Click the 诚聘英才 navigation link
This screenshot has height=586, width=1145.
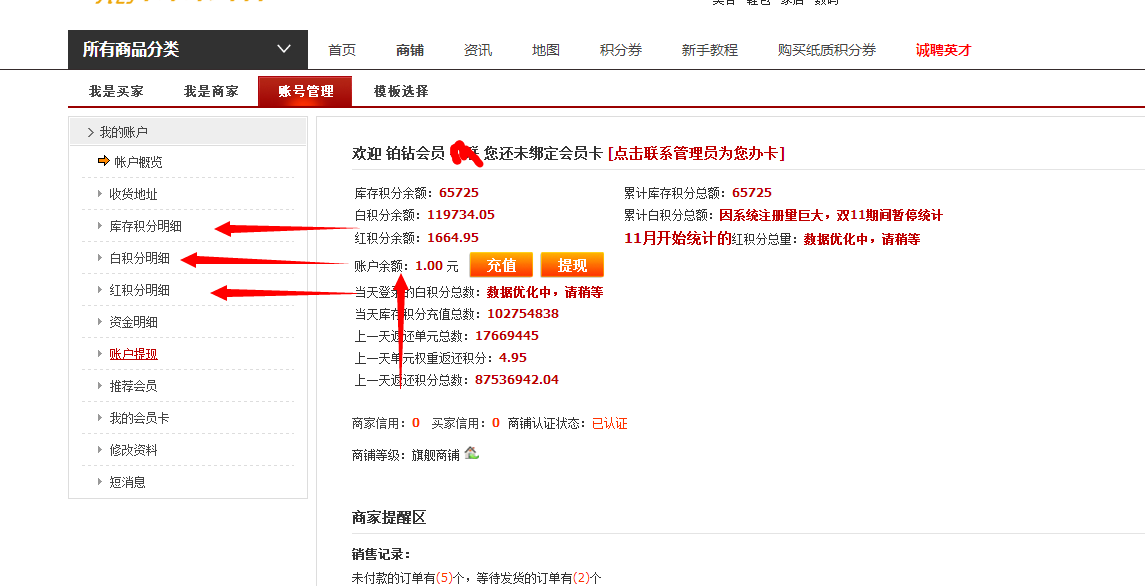click(x=943, y=50)
